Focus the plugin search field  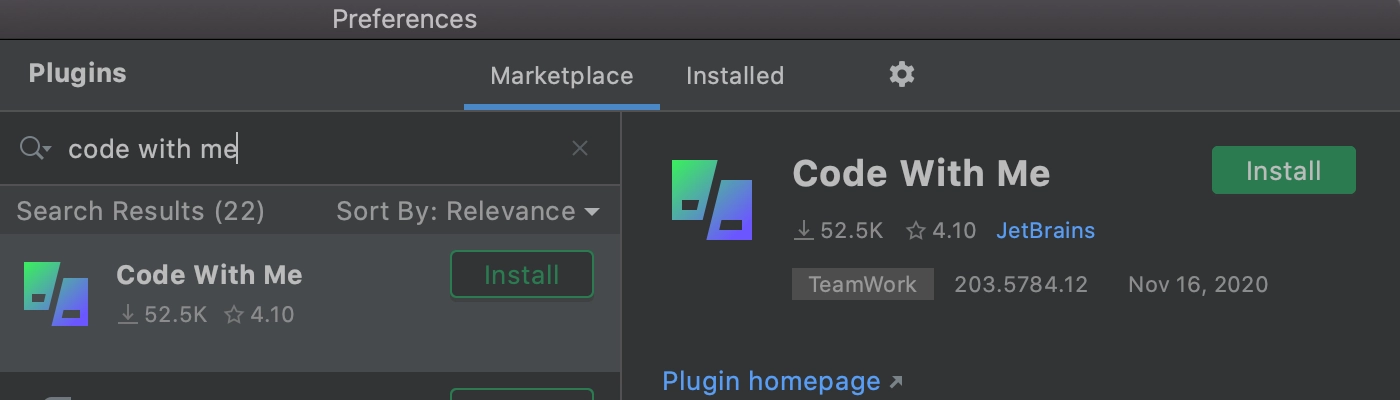click(310, 149)
